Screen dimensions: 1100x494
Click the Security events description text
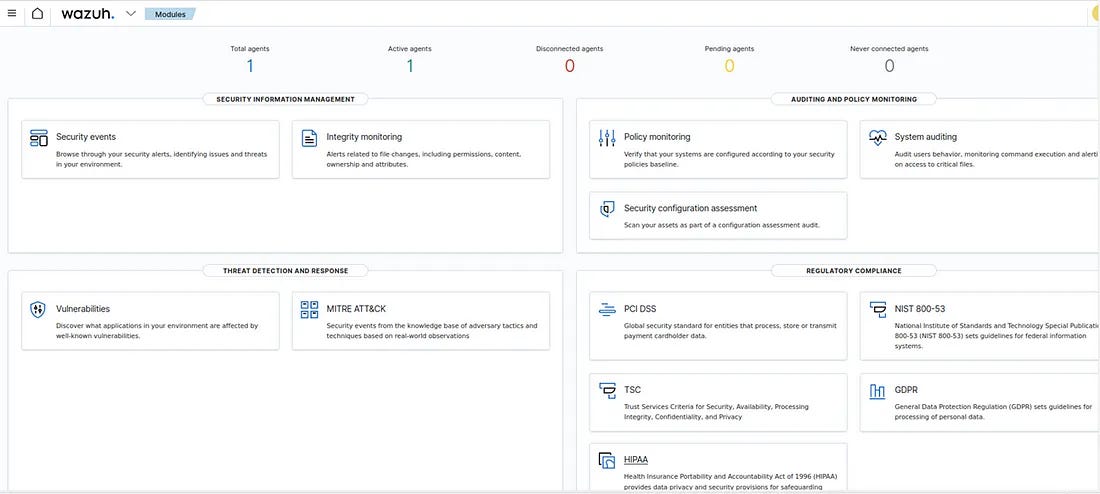[x=161, y=159]
